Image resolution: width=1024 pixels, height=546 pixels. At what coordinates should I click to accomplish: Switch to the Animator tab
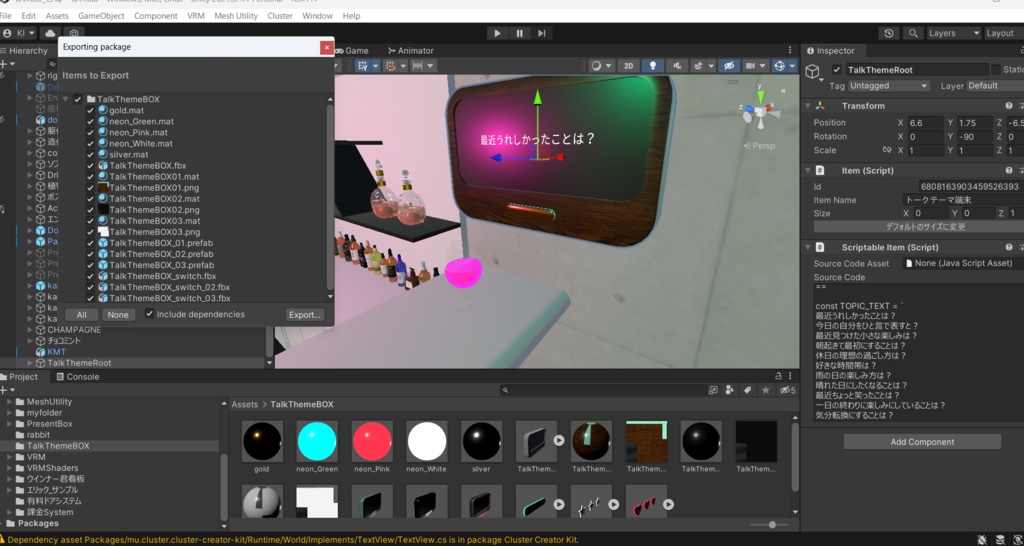410,50
